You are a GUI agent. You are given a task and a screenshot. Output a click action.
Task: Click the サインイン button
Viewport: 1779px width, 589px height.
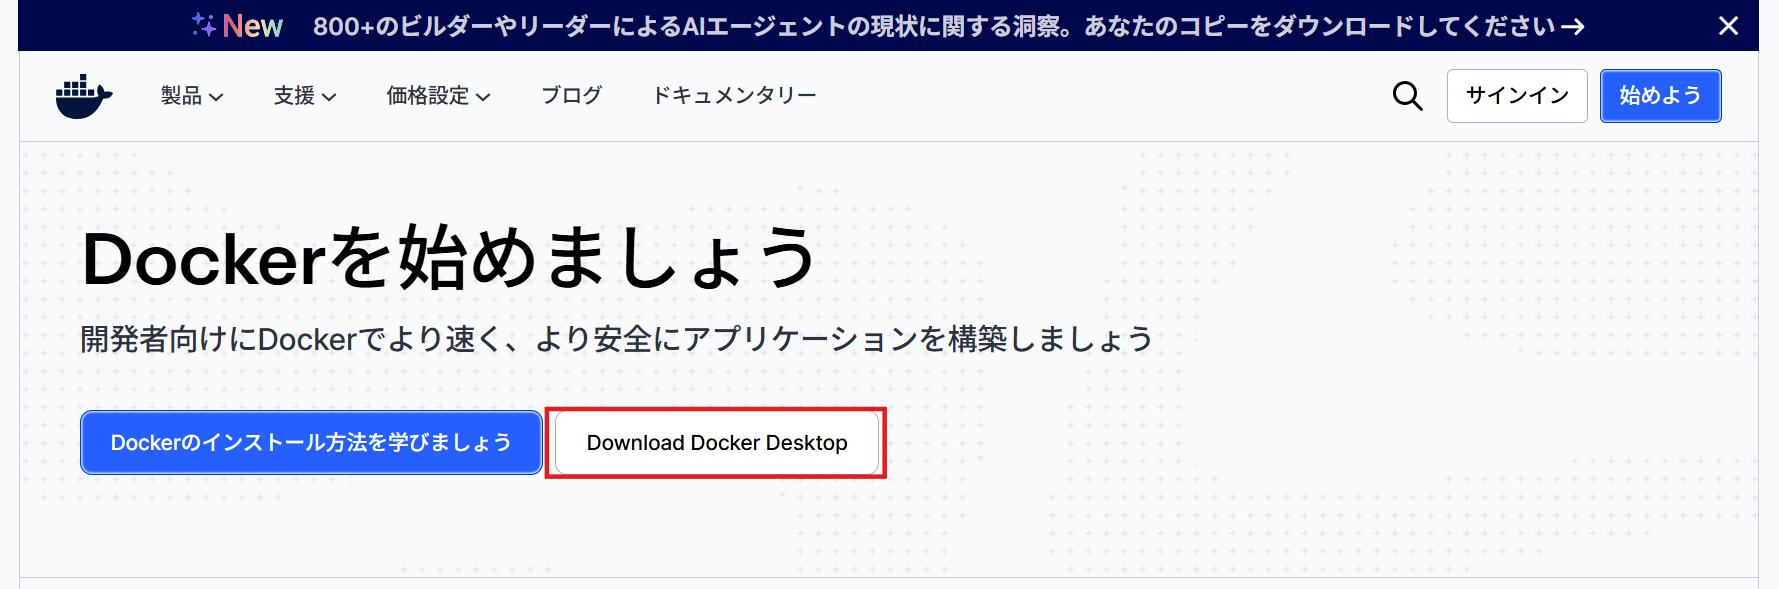1517,96
